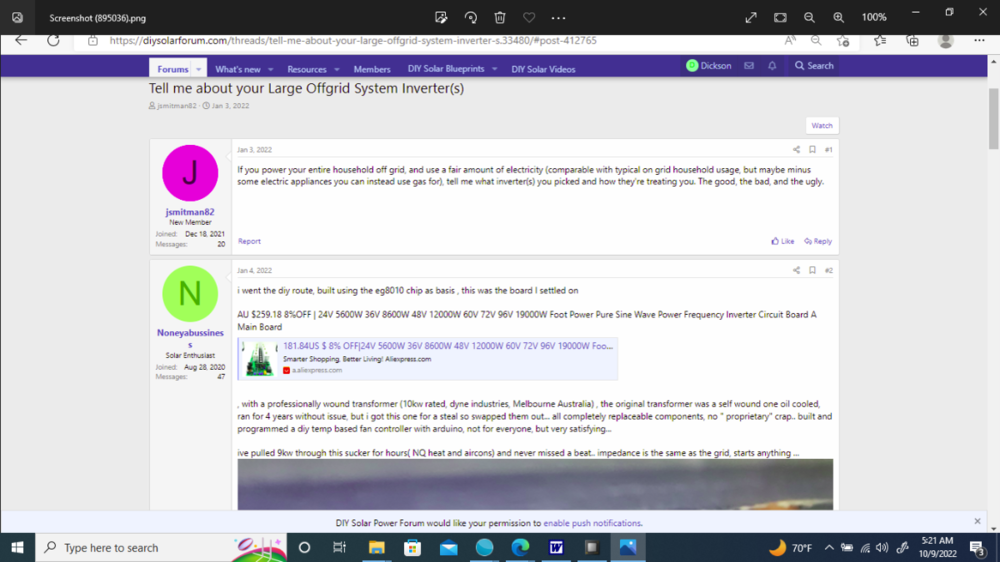1000x562 pixels.
Task: Zoom in the image in Photos
Action: pos(839,18)
